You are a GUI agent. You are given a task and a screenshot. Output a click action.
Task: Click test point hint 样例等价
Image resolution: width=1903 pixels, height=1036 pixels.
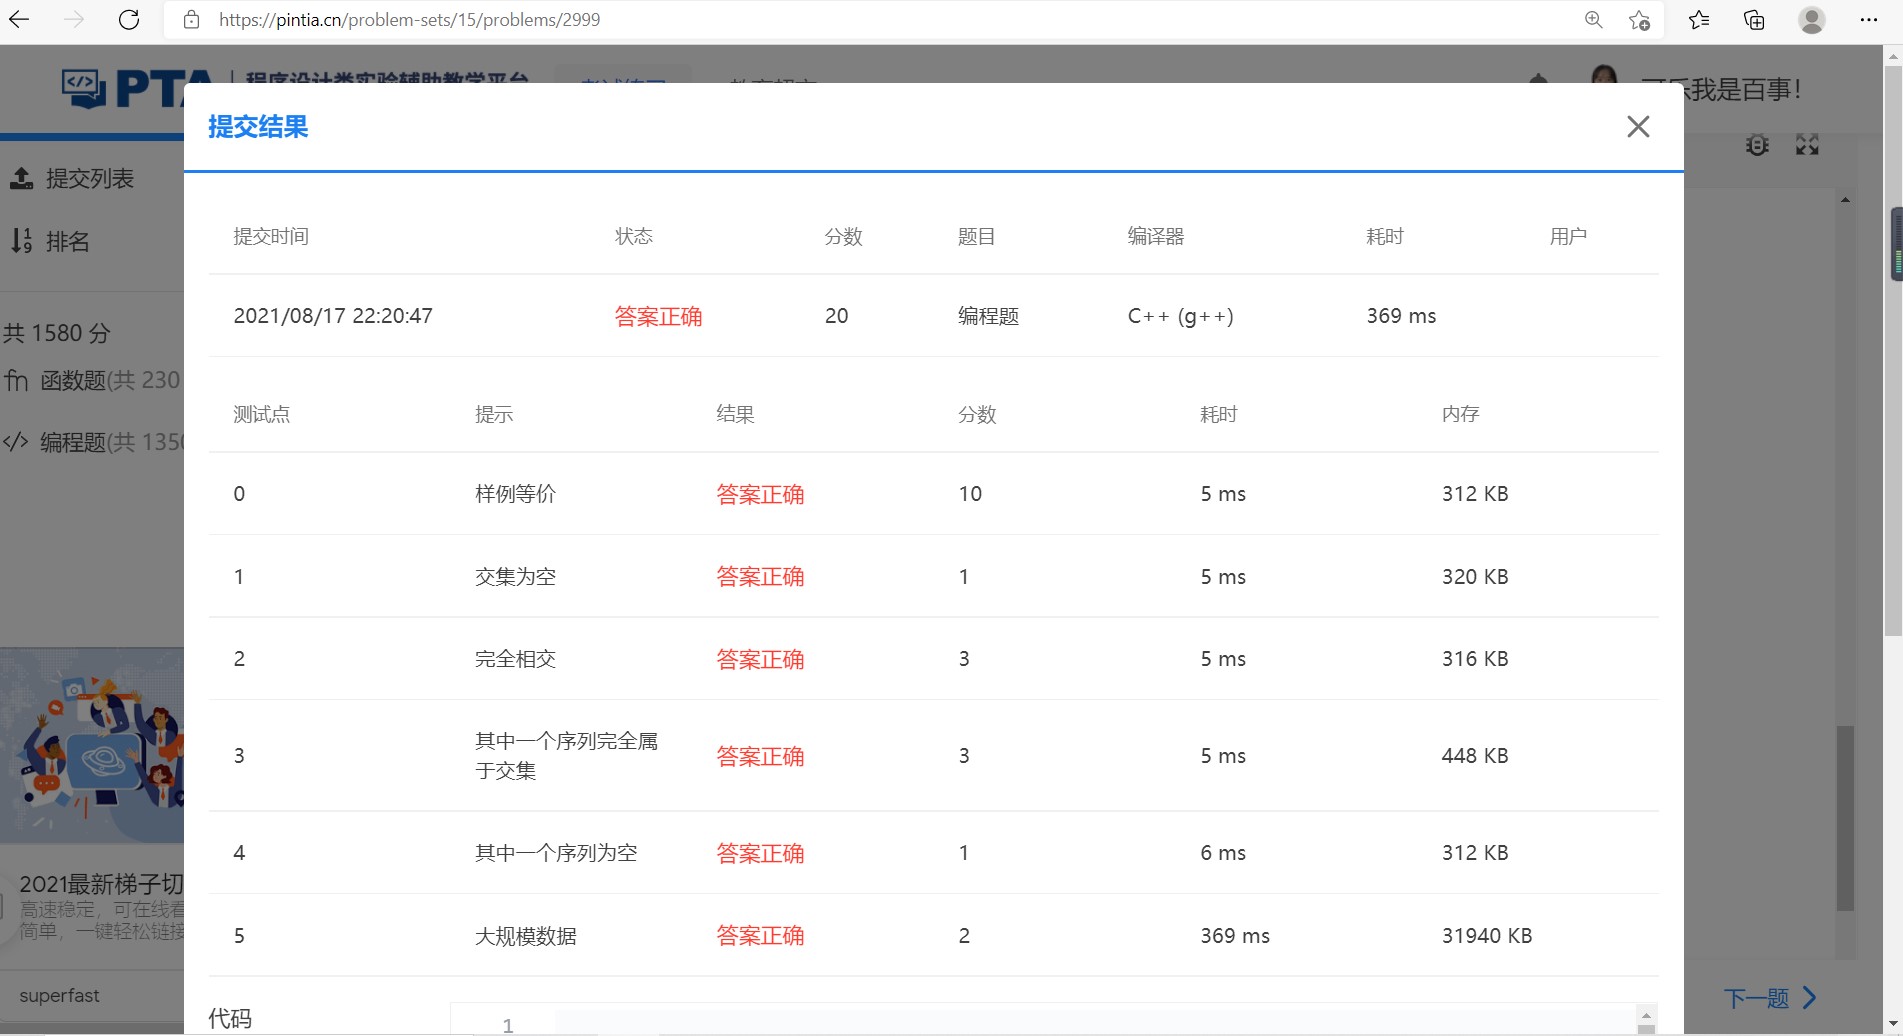pos(515,494)
